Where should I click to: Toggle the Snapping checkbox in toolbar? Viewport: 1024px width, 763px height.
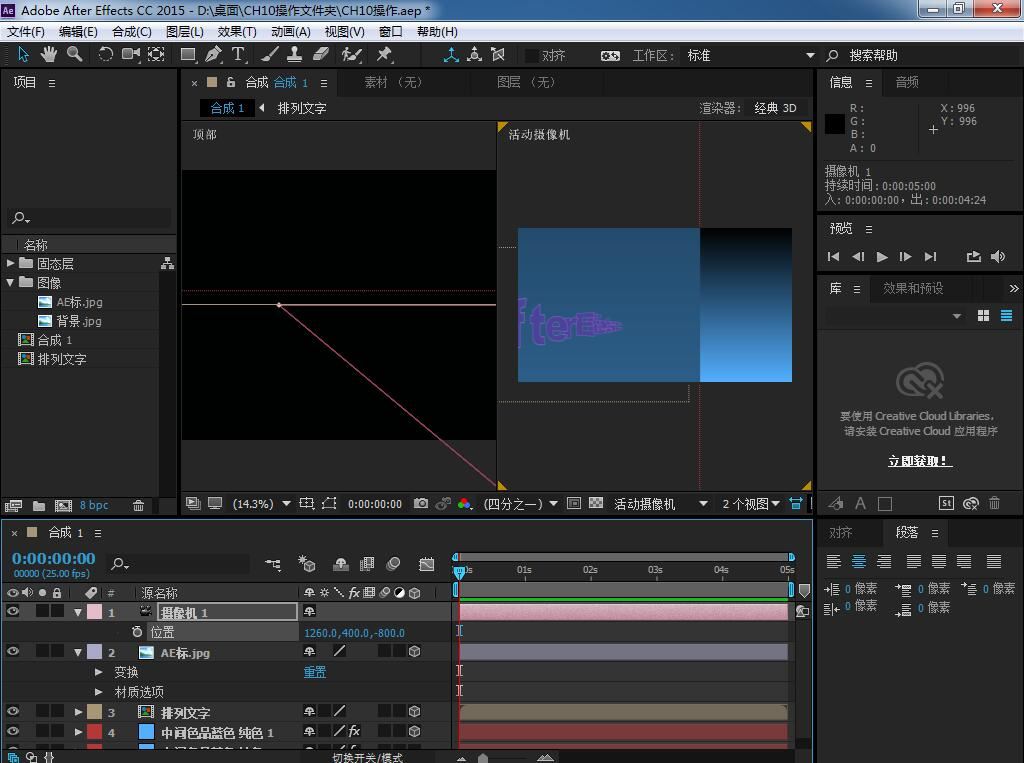[532, 56]
